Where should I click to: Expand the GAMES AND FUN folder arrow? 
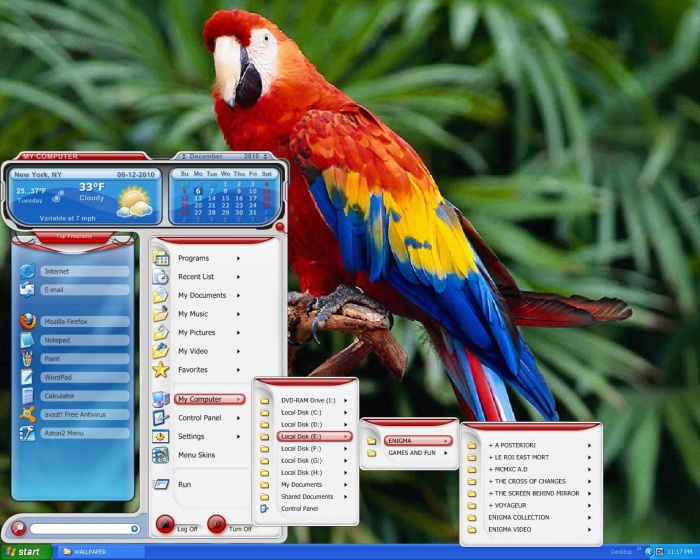446,453
